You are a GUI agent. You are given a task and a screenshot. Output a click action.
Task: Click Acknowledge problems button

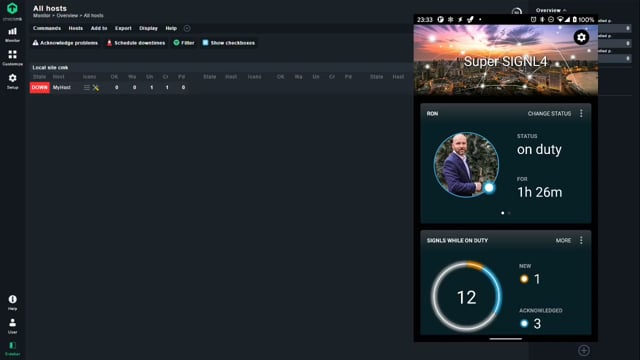[65, 43]
